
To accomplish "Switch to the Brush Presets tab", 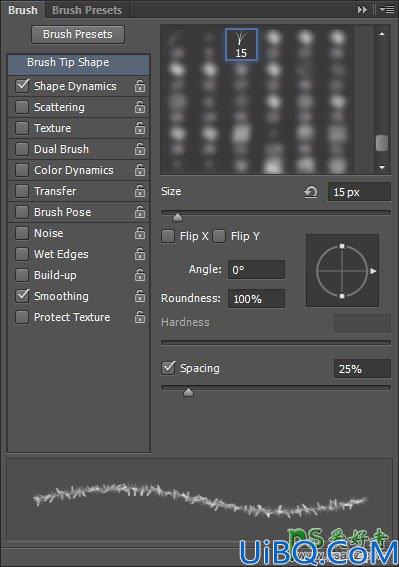I will pyautogui.click(x=87, y=10).
